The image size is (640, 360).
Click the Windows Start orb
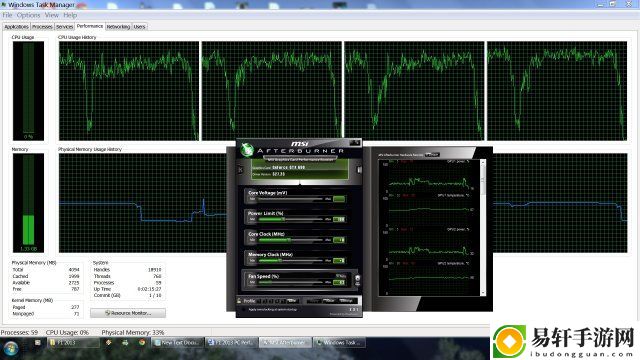click(11, 348)
